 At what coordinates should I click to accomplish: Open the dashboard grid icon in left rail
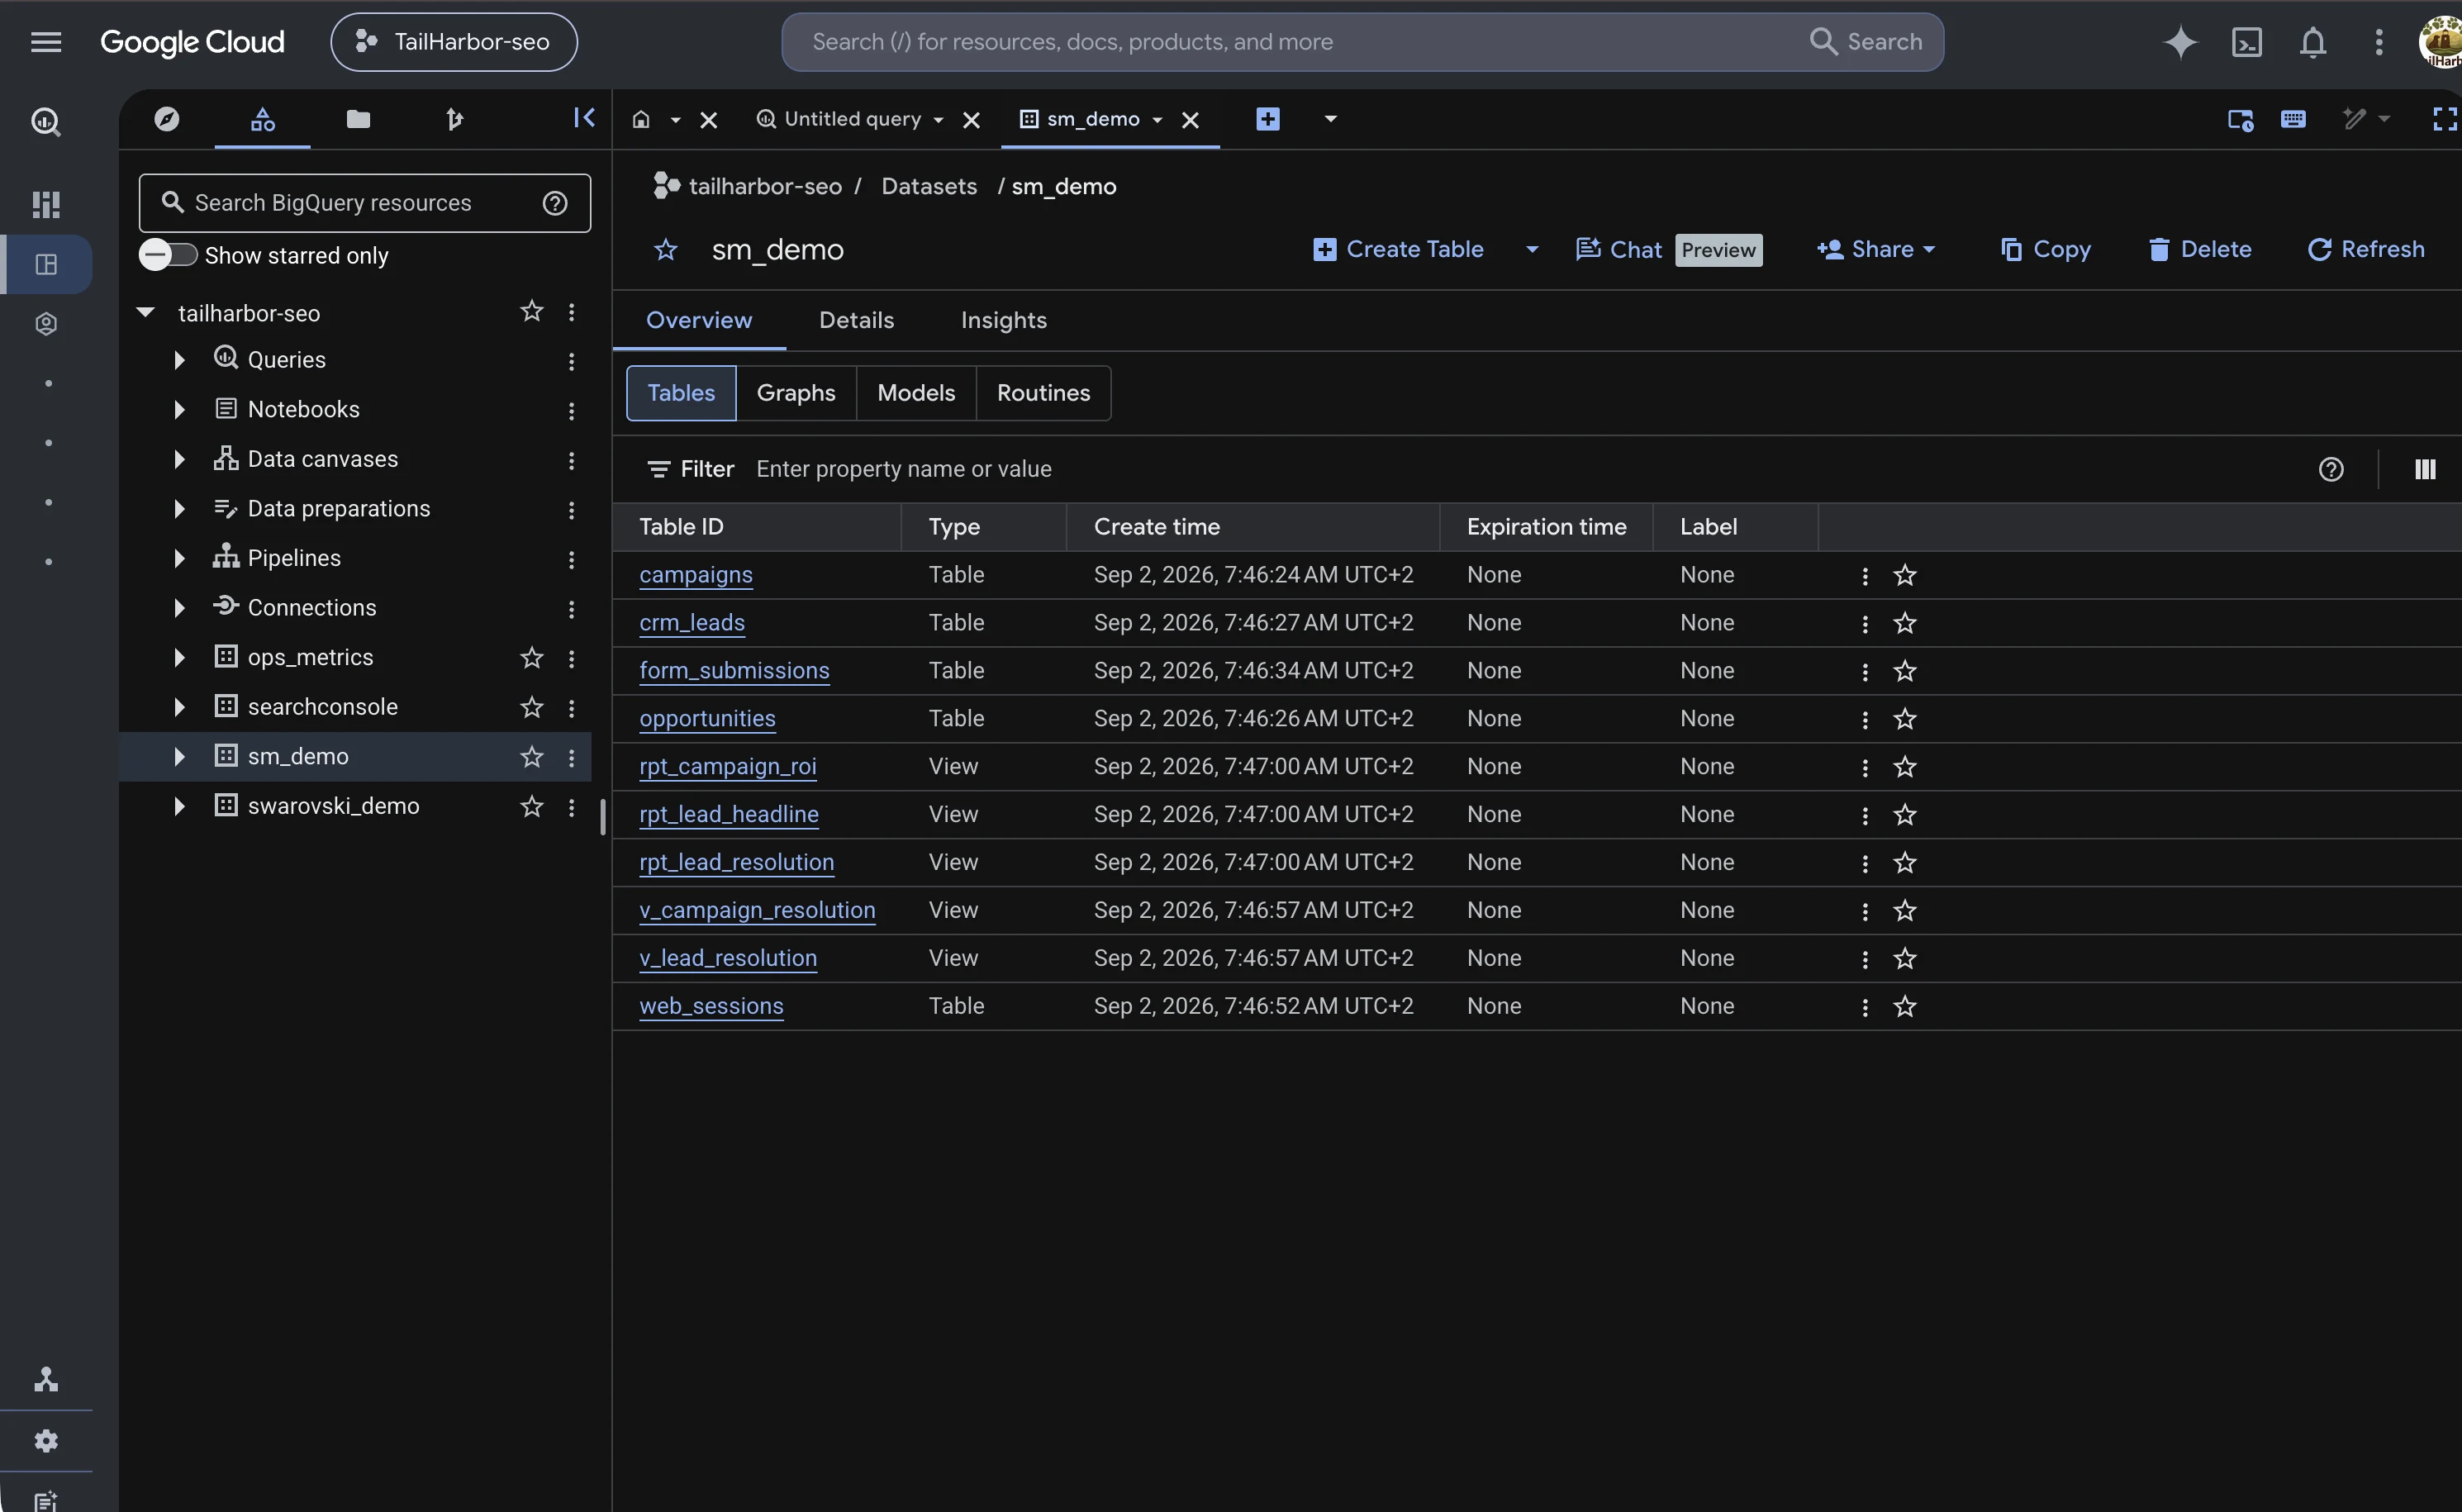(46, 204)
